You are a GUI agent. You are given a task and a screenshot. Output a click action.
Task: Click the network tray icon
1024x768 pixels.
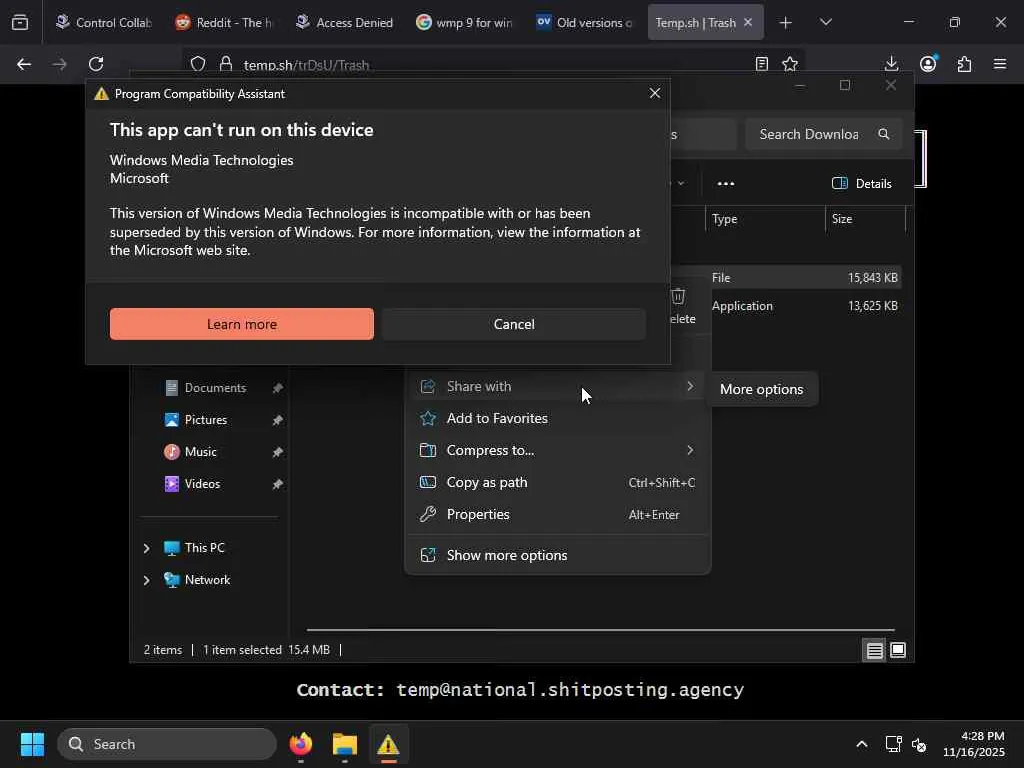pos(893,744)
